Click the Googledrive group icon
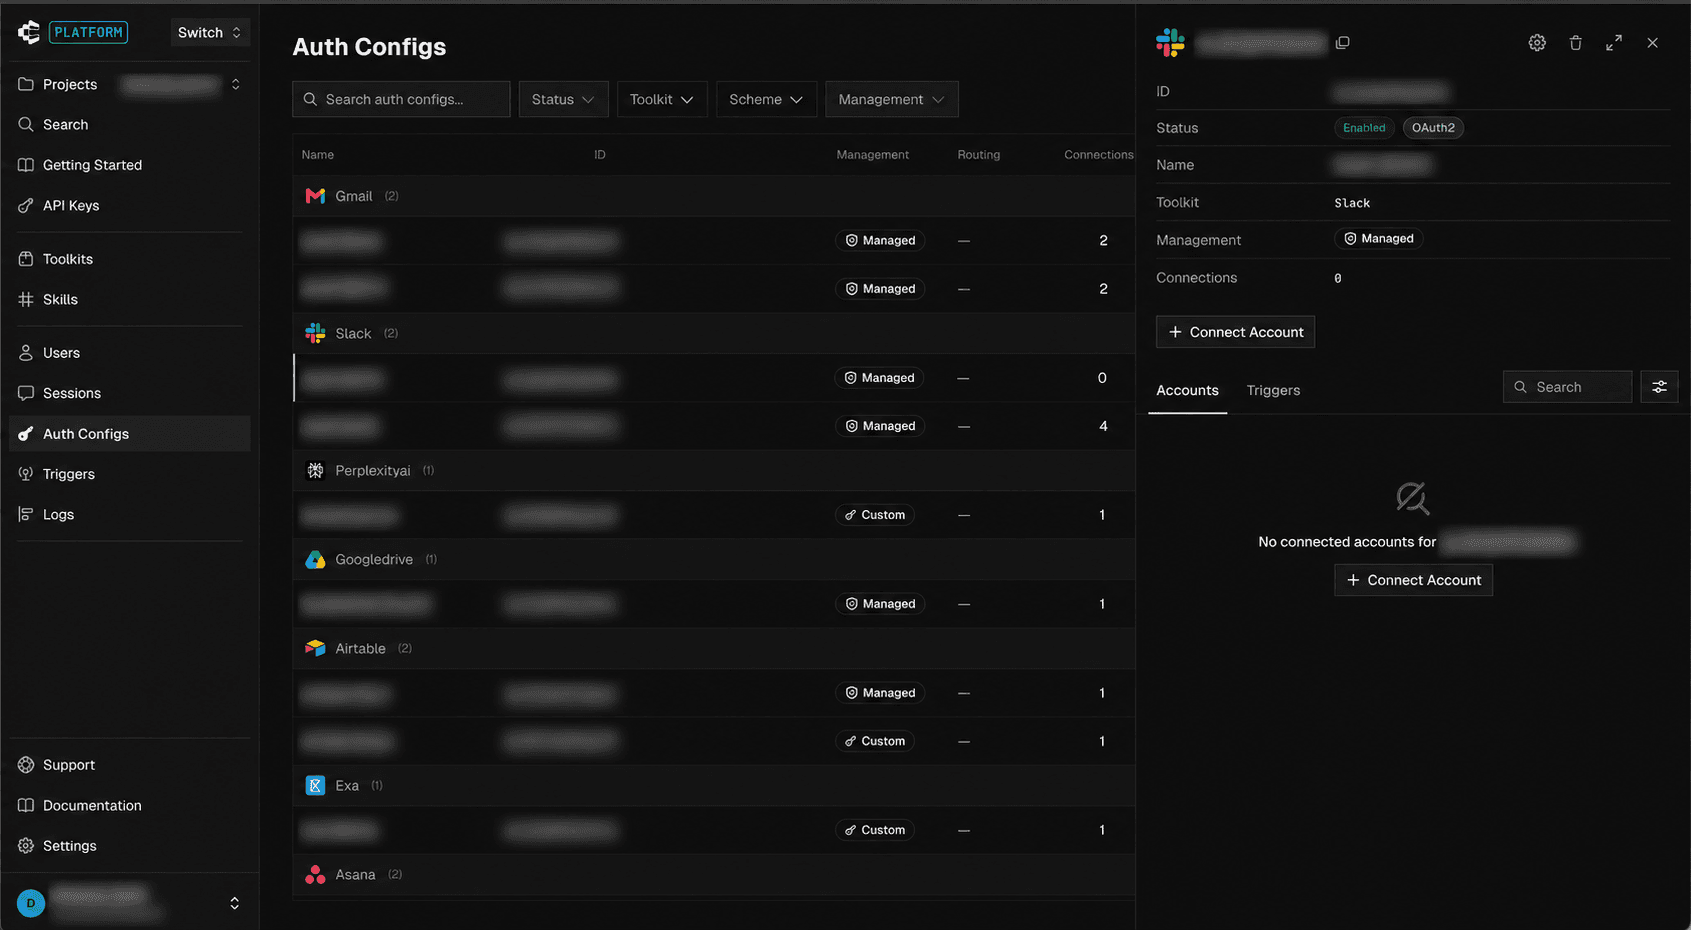Screen dimensions: 1691x930 (315, 559)
